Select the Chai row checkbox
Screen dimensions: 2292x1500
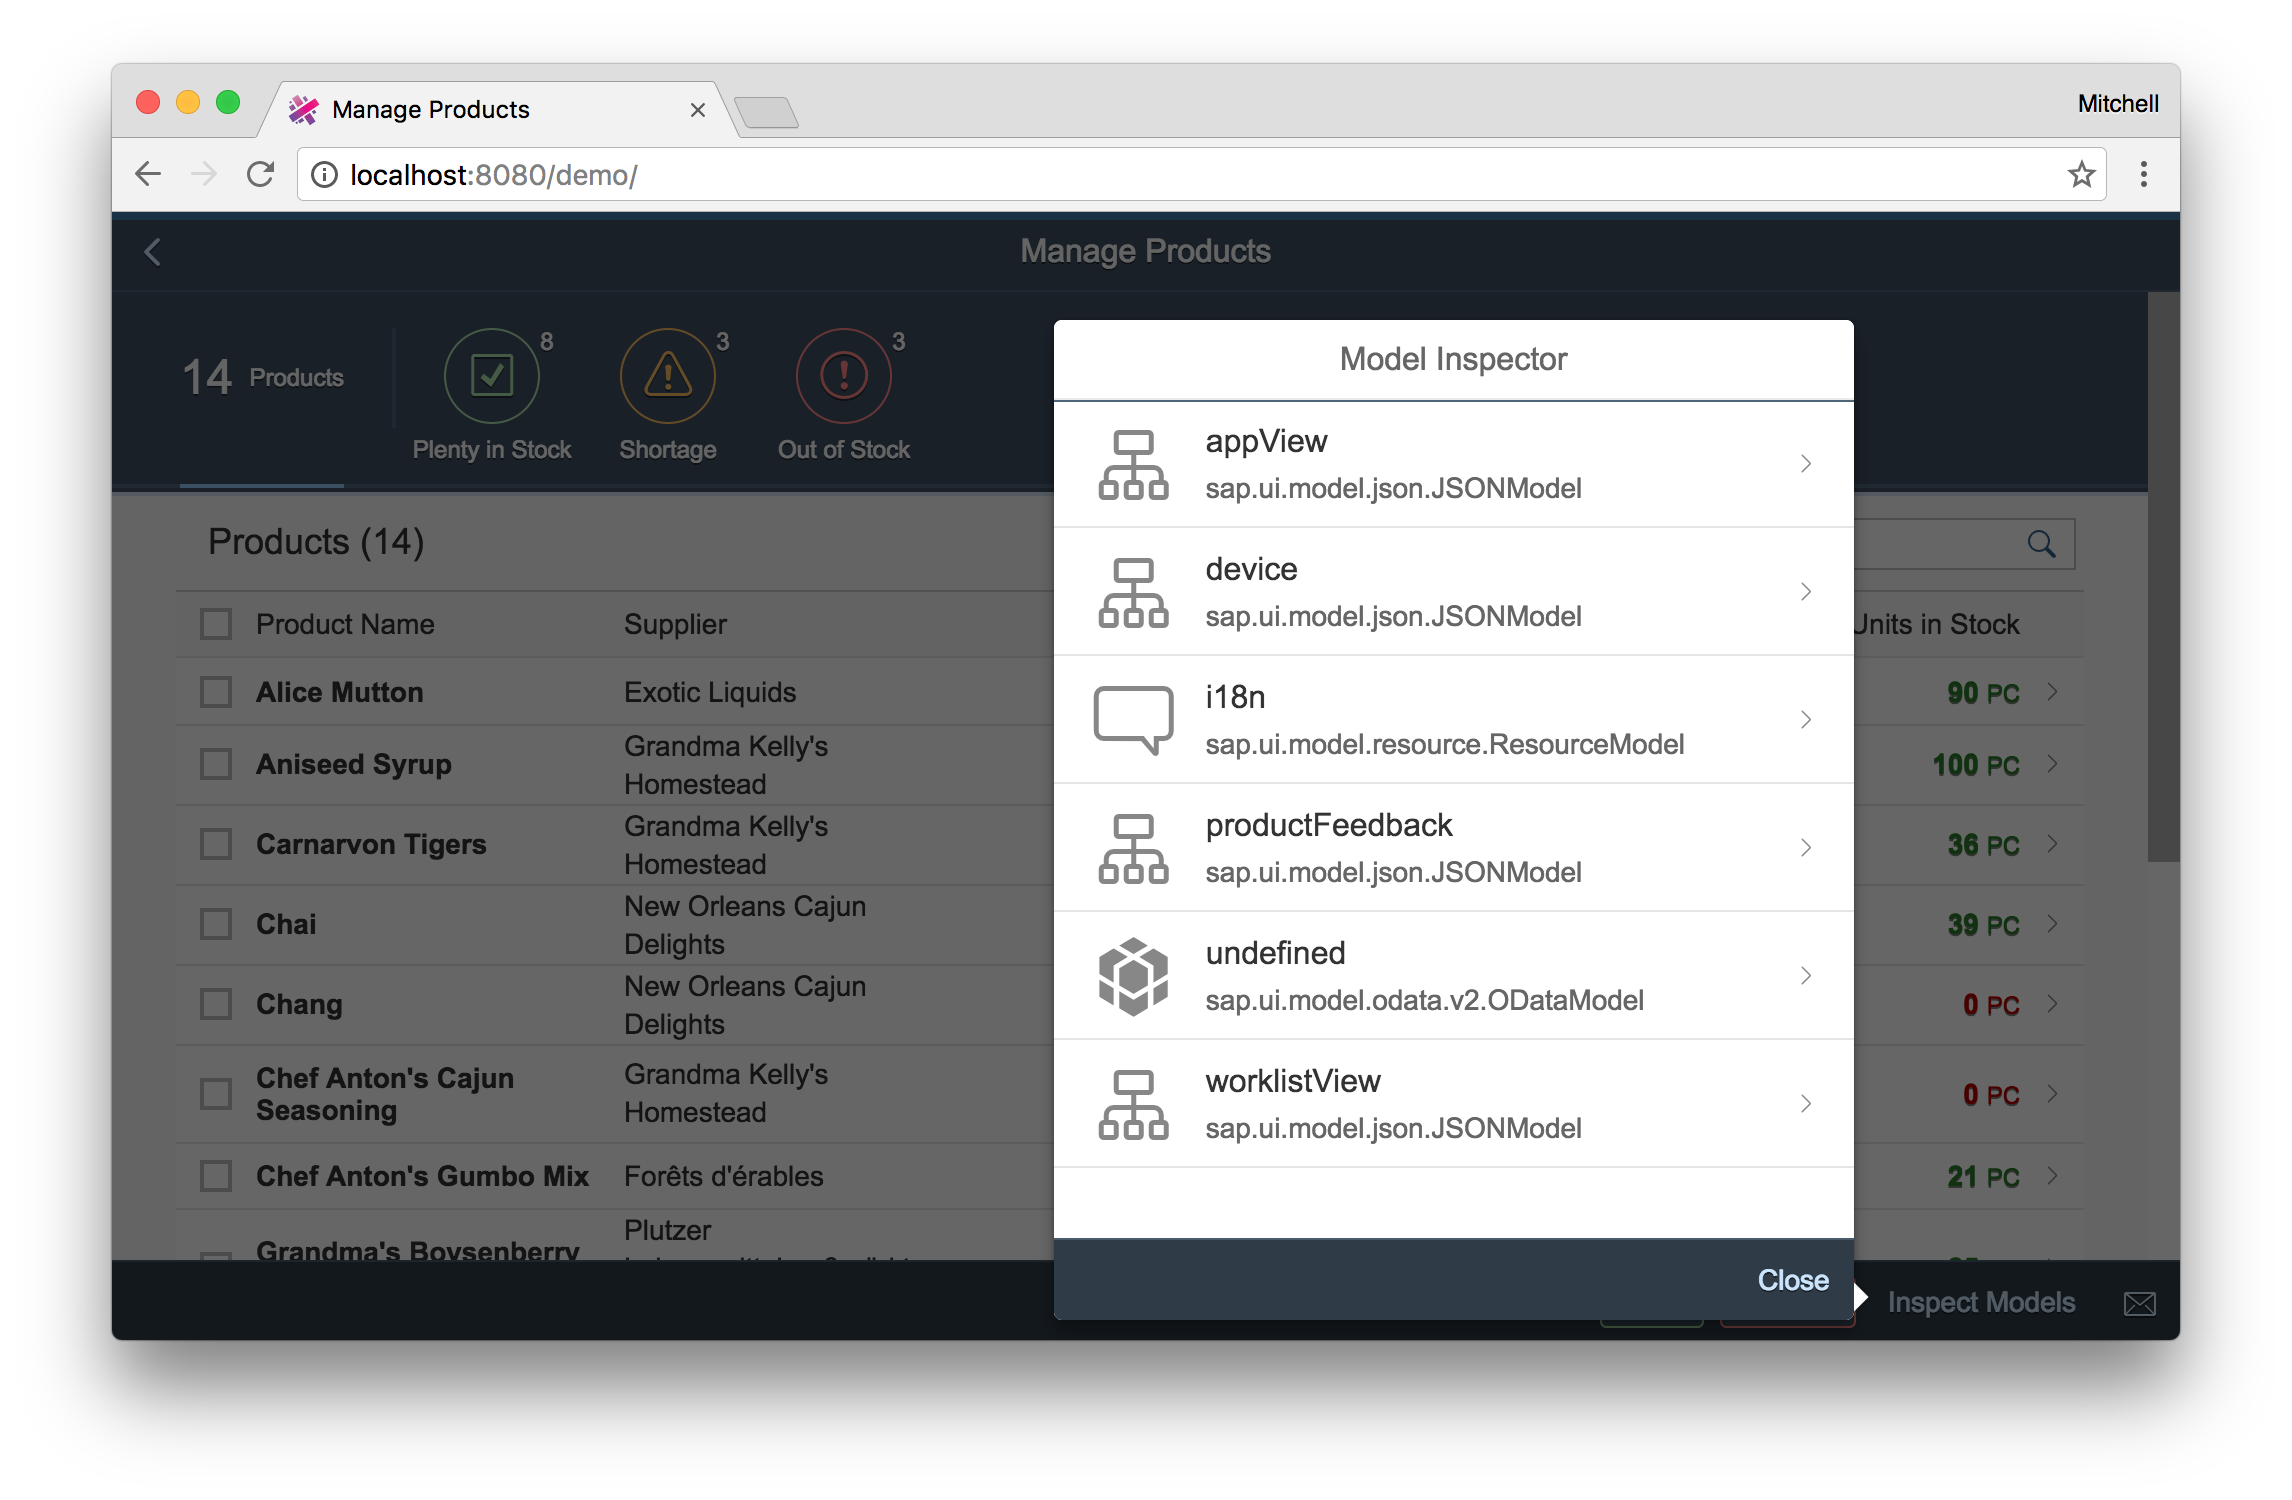216,924
